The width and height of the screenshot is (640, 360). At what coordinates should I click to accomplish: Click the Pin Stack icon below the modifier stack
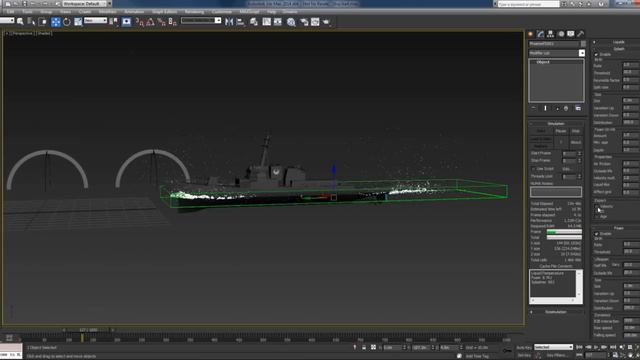[533, 108]
